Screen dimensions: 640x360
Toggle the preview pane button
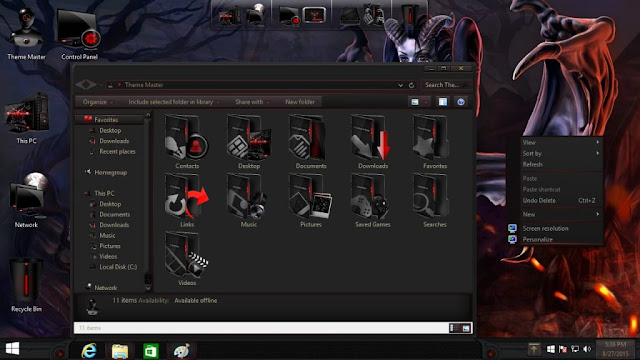[x=443, y=102]
